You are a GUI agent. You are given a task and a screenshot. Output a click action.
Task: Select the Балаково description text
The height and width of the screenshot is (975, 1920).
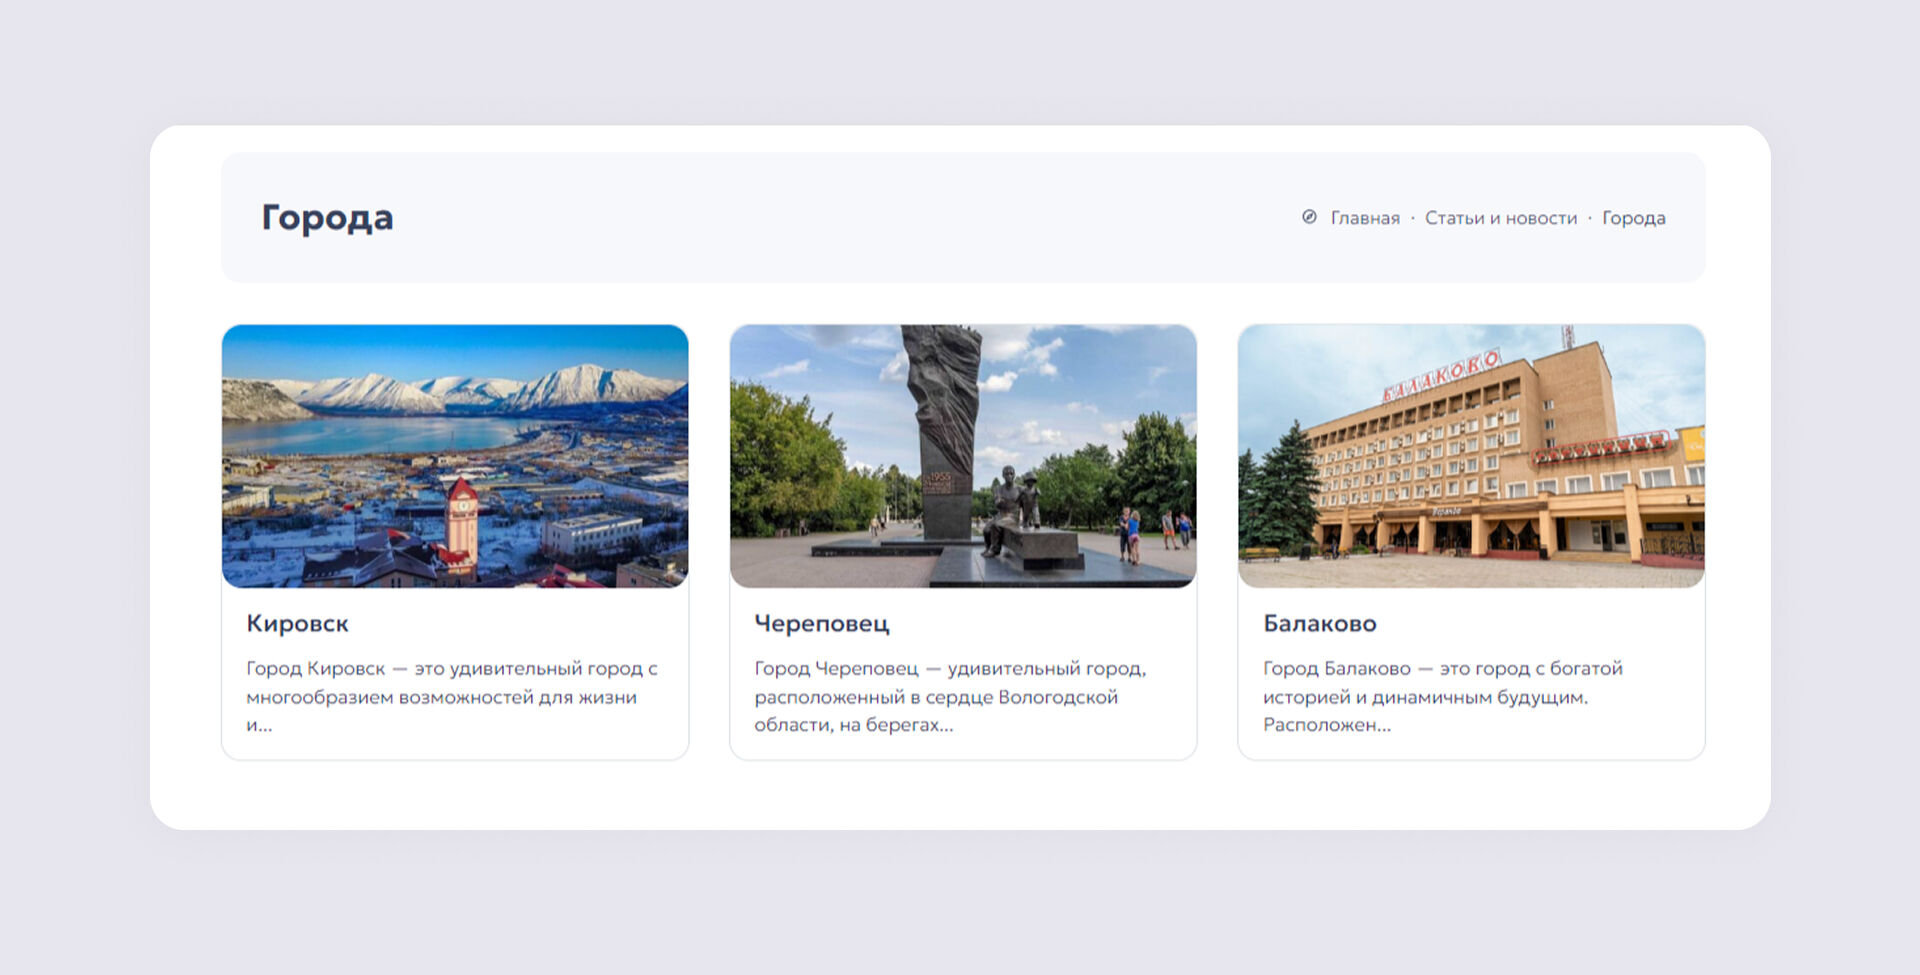click(1442, 696)
